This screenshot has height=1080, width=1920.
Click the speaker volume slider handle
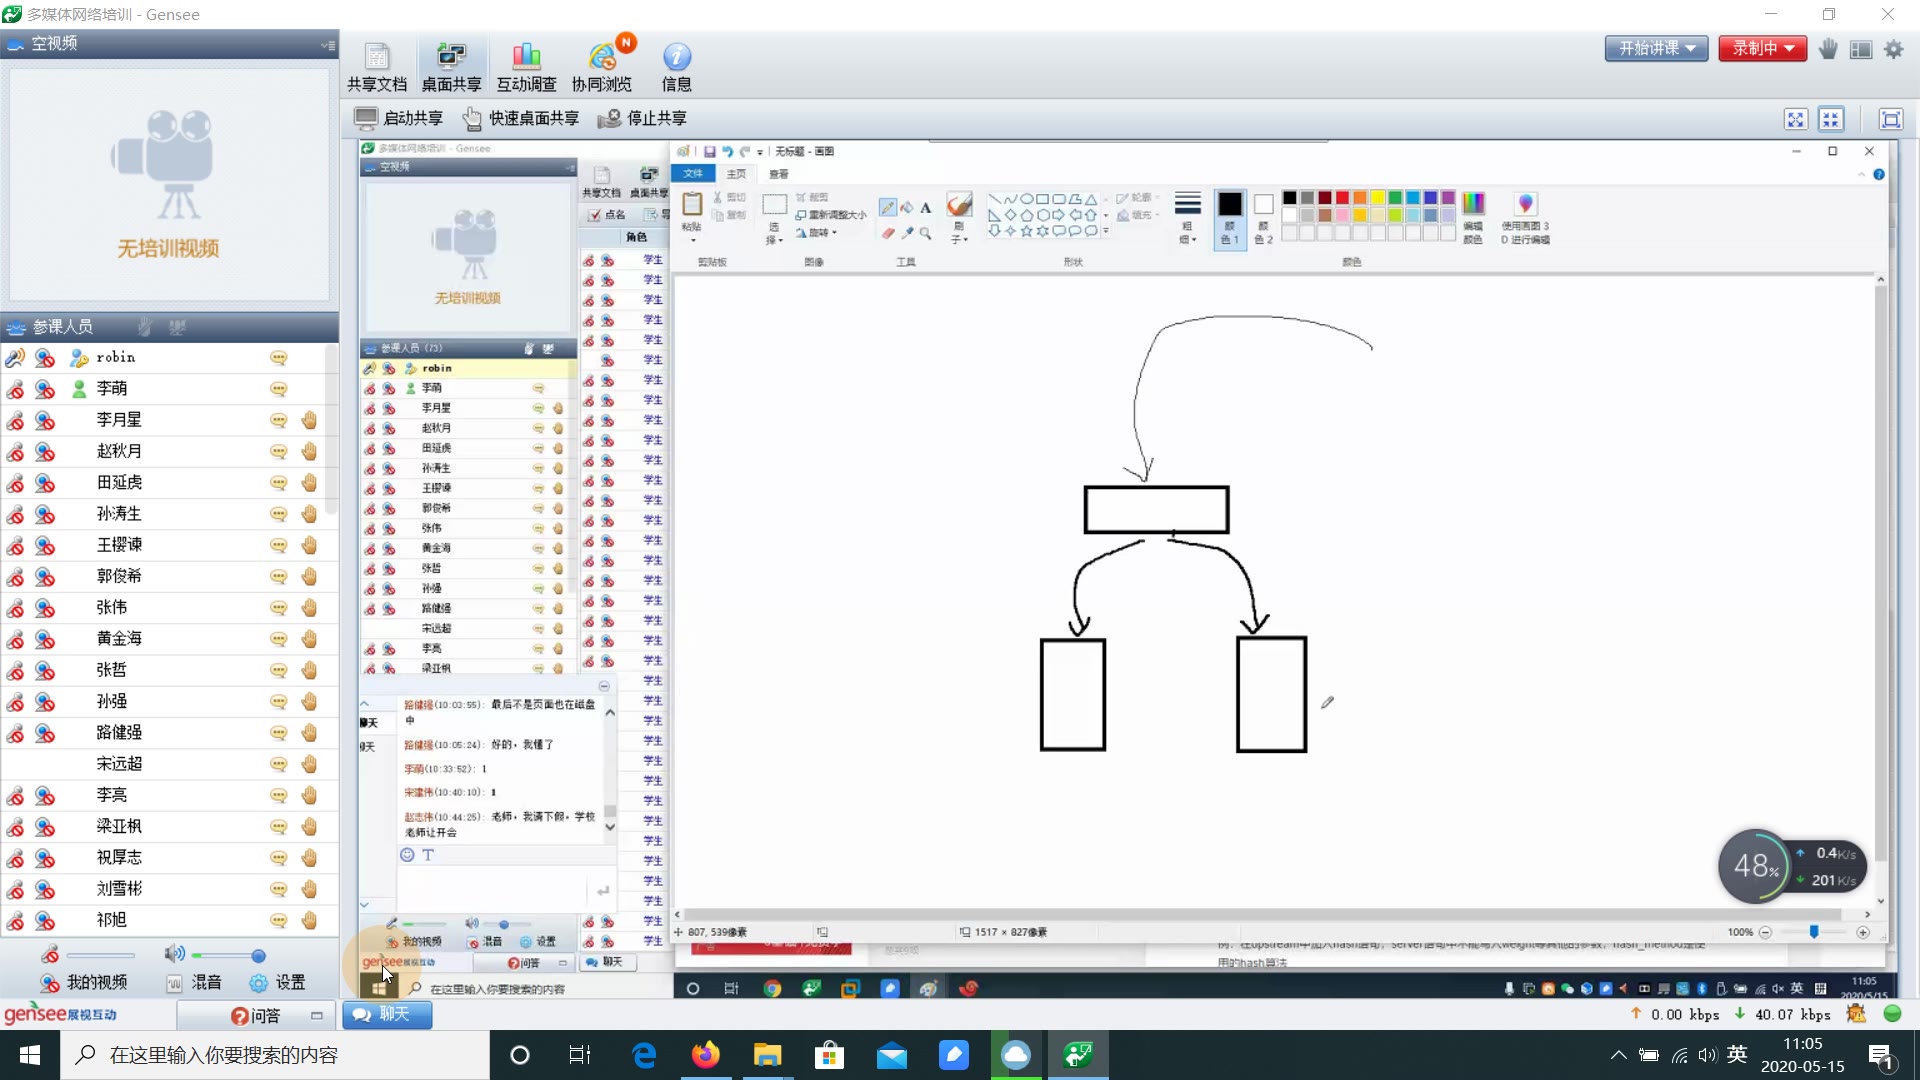(258, 955)
